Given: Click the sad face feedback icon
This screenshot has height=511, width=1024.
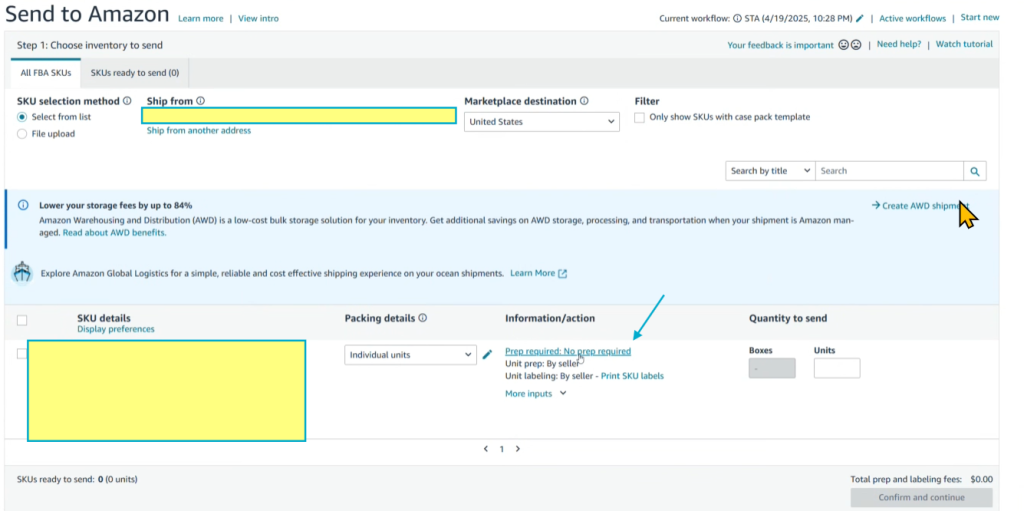Looking at the screenshot, I should [x=856, y=45].
